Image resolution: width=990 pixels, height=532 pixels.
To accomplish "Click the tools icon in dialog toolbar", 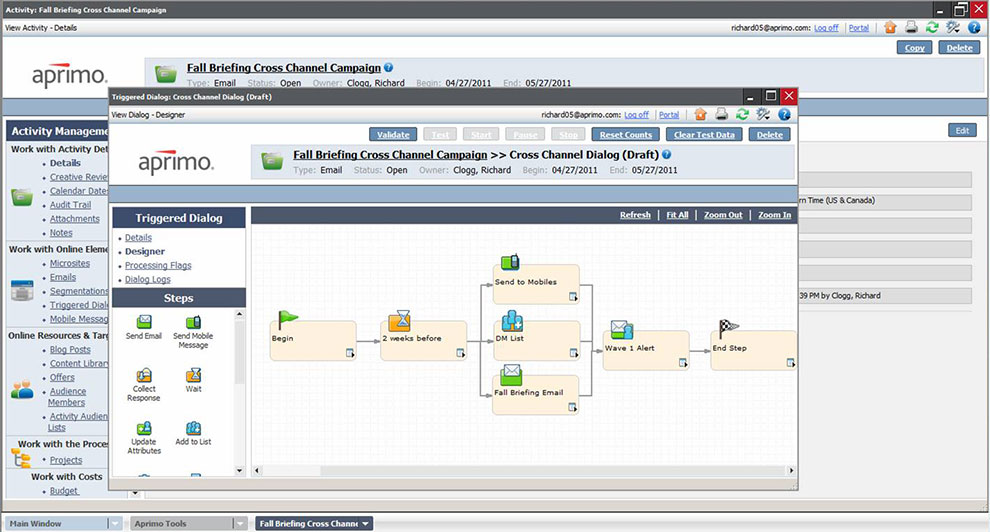I will click(x=763, y=114).
